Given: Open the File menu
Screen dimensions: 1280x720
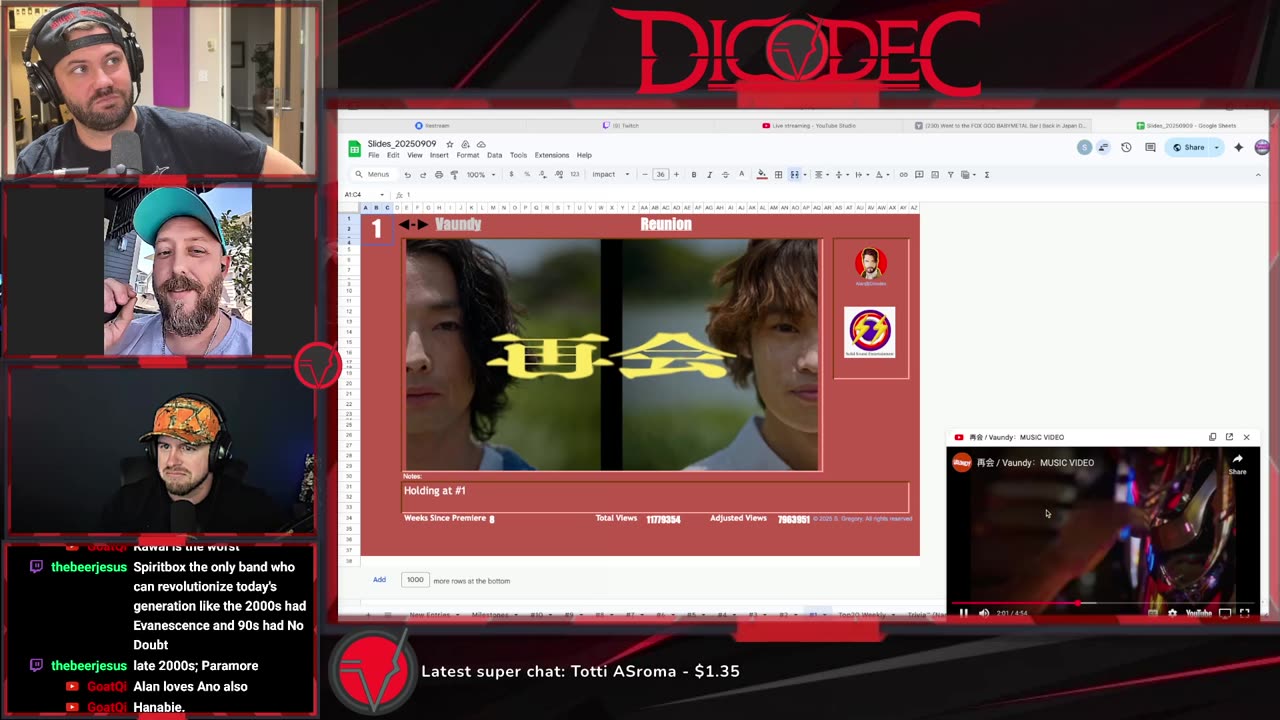Looking at the screenshot, I should pos(373,155).
